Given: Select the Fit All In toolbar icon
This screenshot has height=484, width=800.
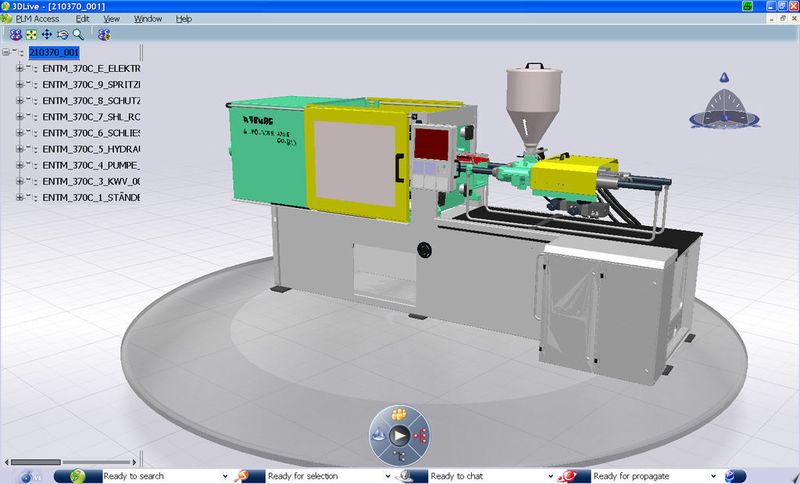Looking at the screenshot, I should [32, 35].
